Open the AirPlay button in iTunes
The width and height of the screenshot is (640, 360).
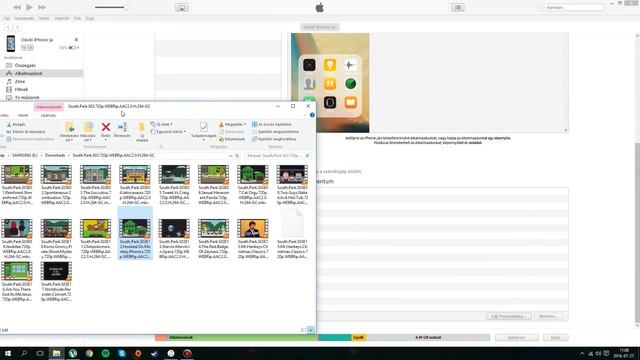[182, 7]
